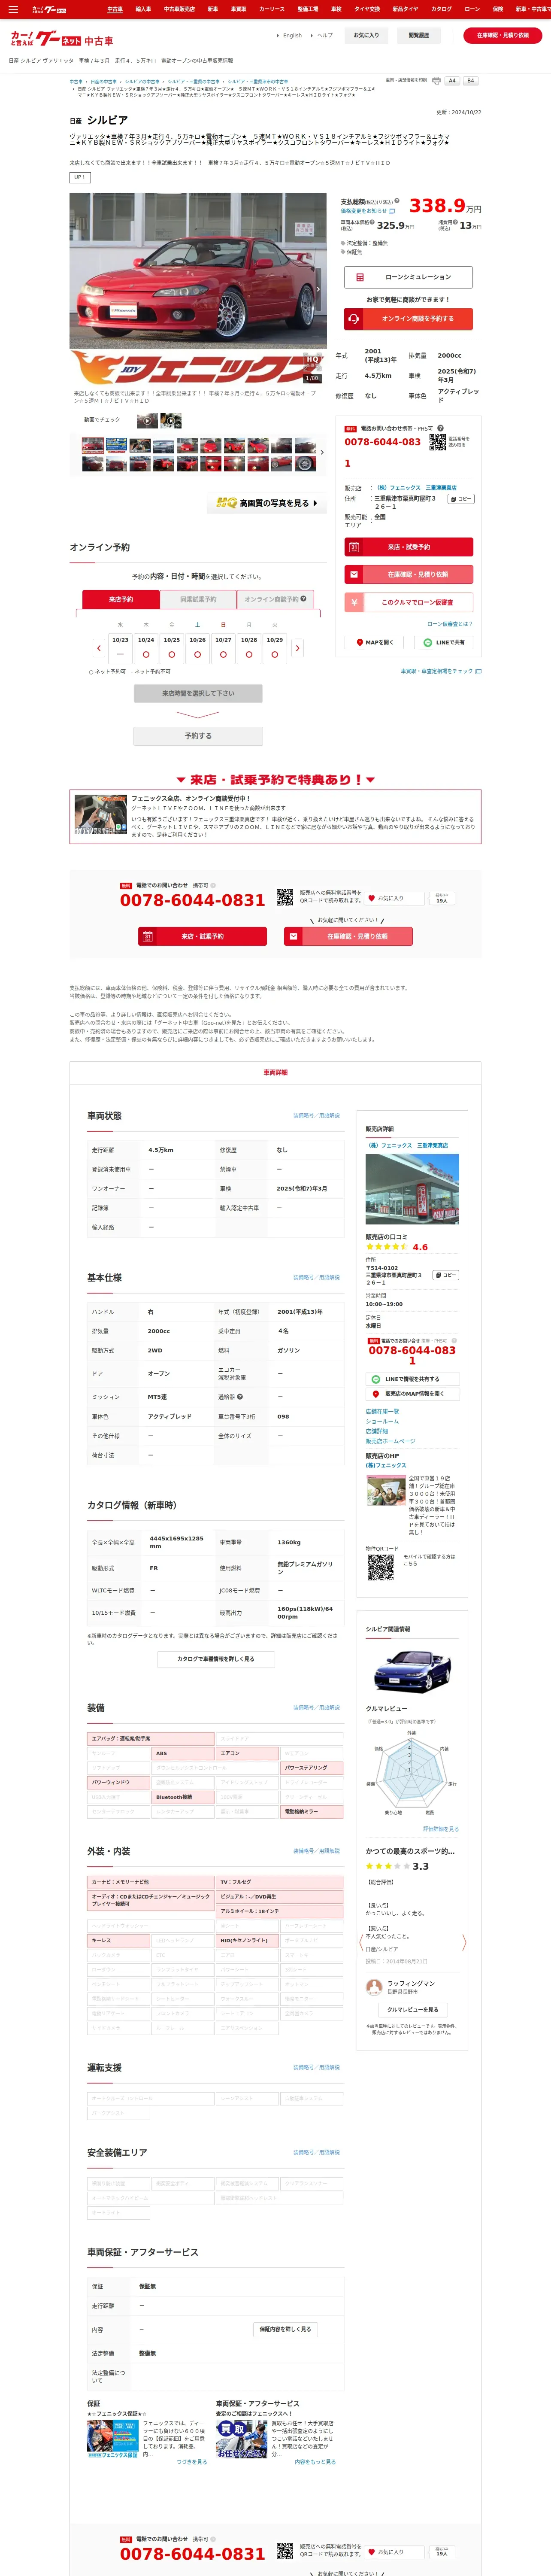Click help icon next to 過給器
This screenshot has height=2576, width=551.
point(240,1397)
